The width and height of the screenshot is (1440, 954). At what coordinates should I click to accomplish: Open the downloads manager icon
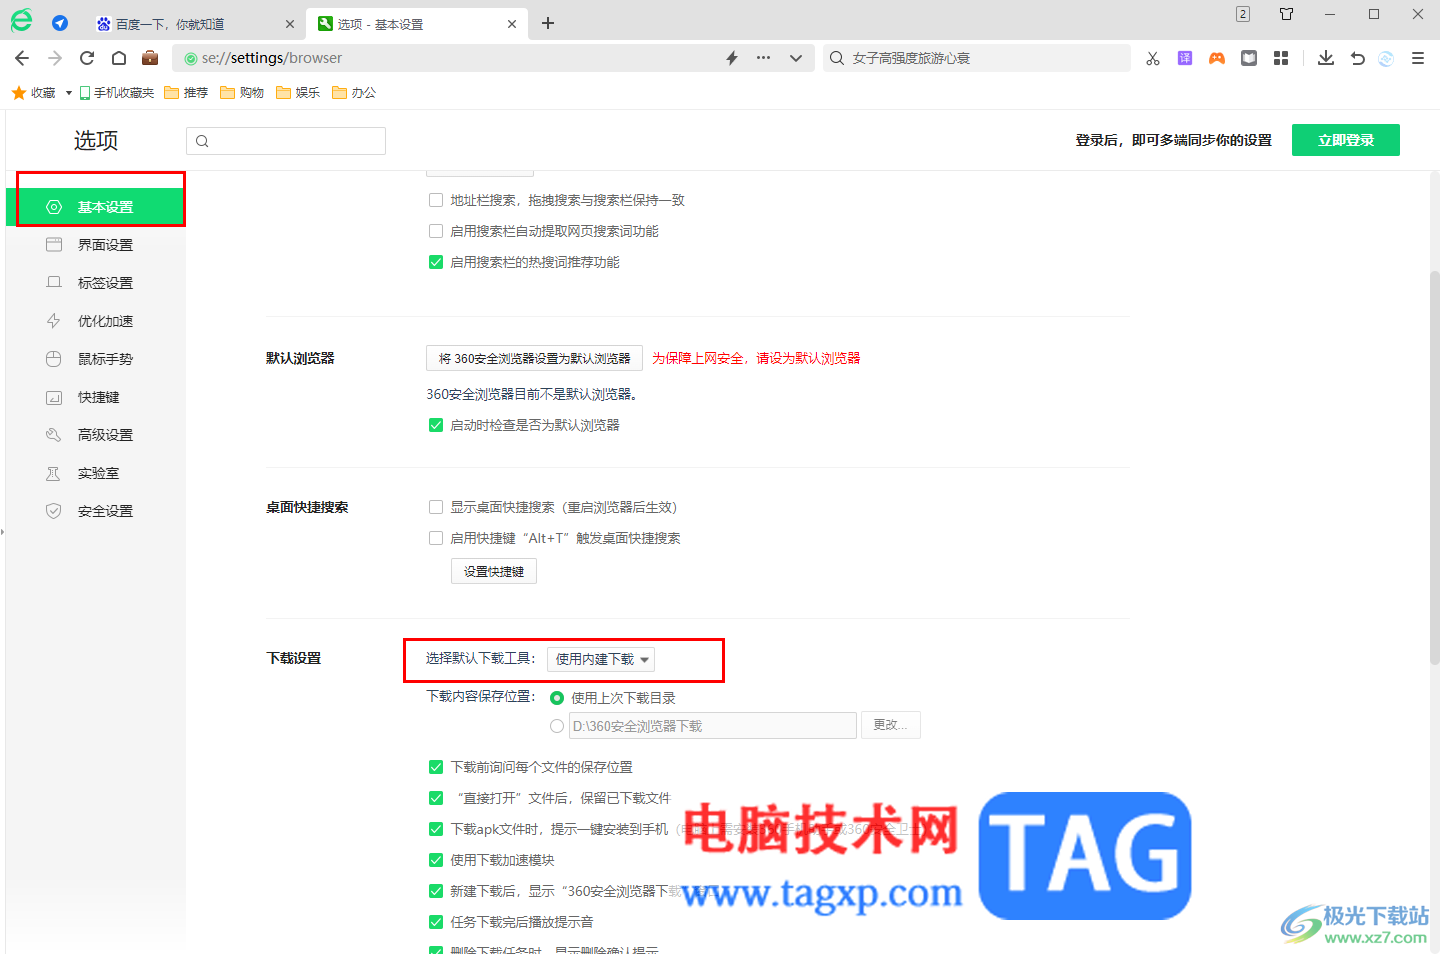[1326, 58]
